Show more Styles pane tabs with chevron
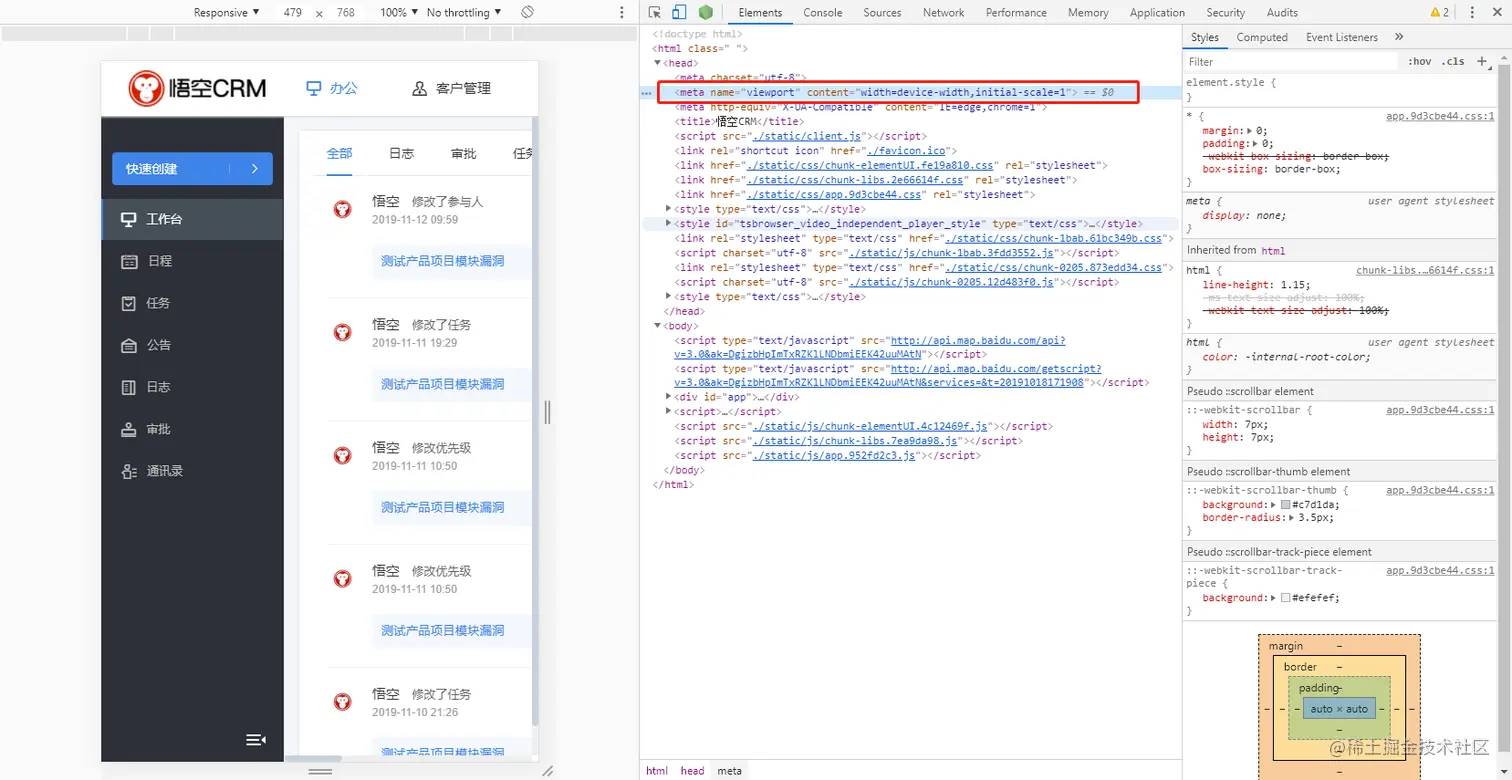This screenshot has width=1512, height=780. [1399, 37]
